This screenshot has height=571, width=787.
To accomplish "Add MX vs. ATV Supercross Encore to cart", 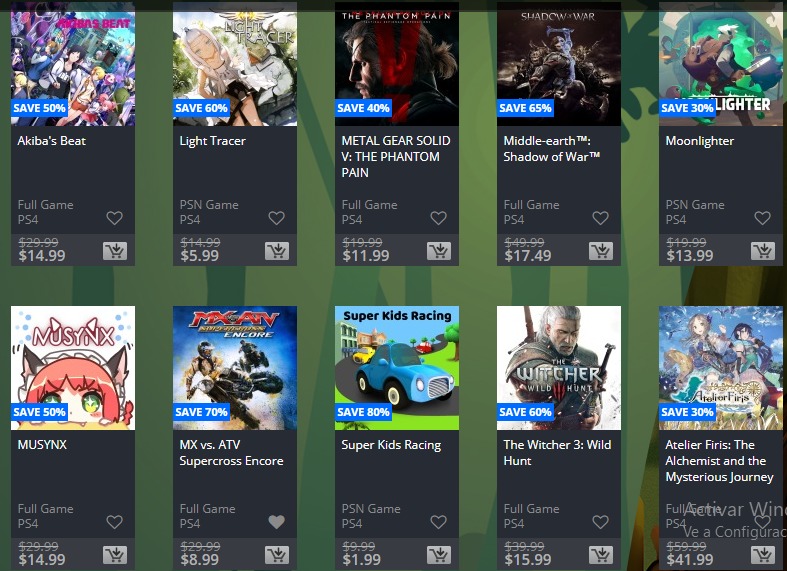I will (277, 554).
